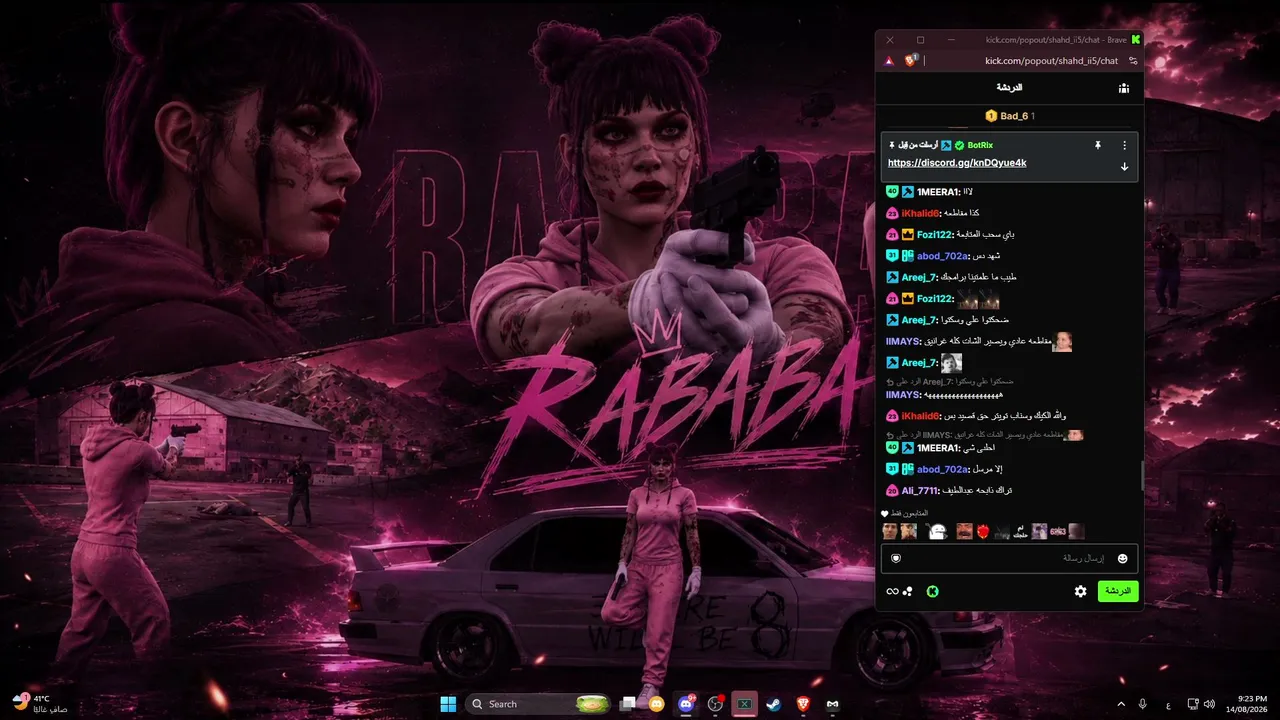1280x720 pixels.
Task: Open the Brave Shields lion icon
Action: [910, 60]
